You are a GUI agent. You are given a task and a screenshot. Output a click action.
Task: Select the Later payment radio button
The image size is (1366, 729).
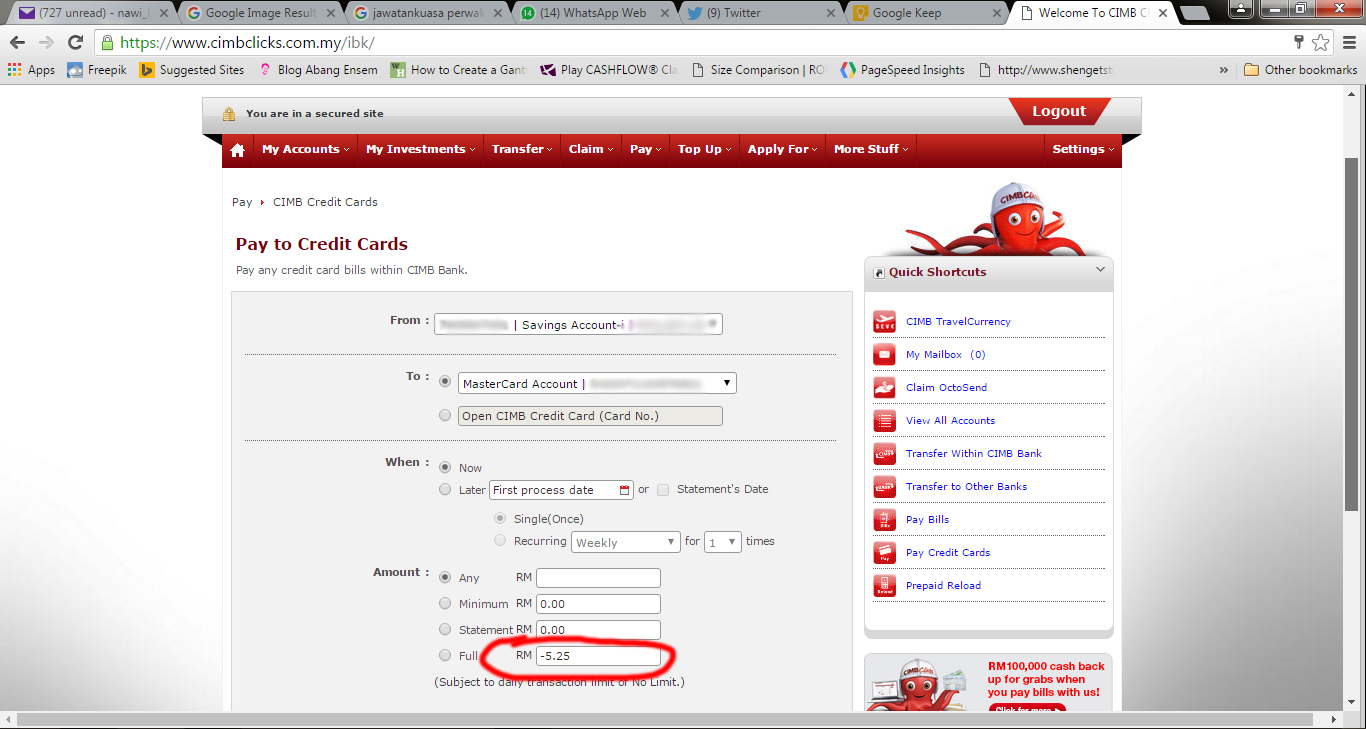click(445, 489)
